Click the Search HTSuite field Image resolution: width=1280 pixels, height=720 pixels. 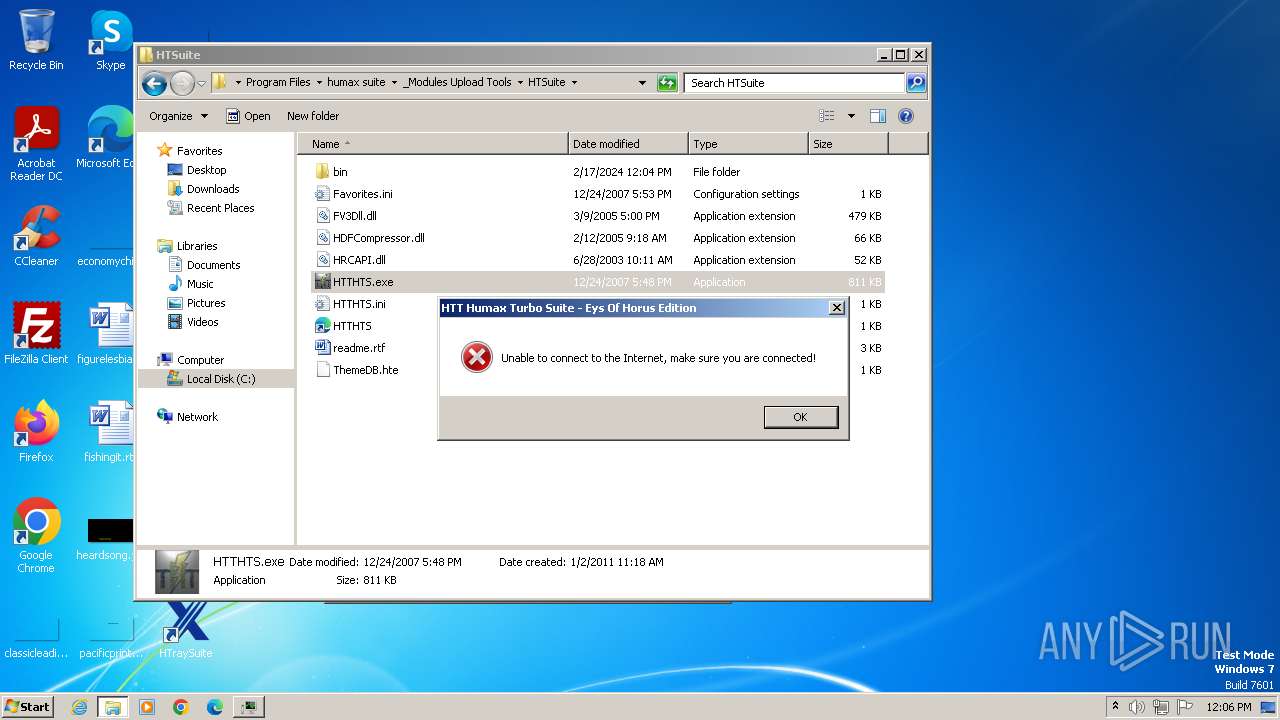pos(795,83)
